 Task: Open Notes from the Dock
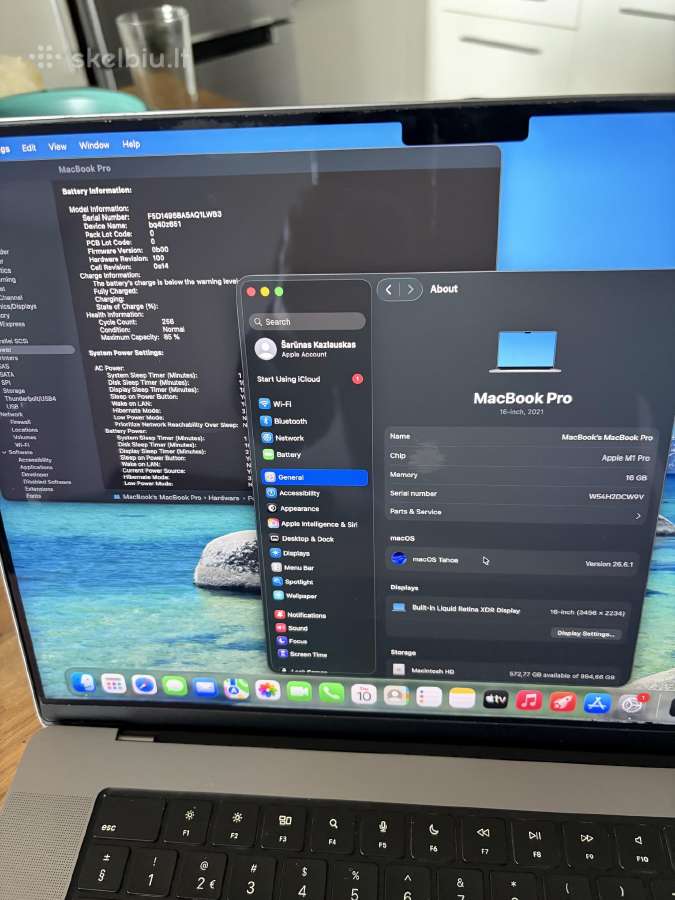[462, 699]
